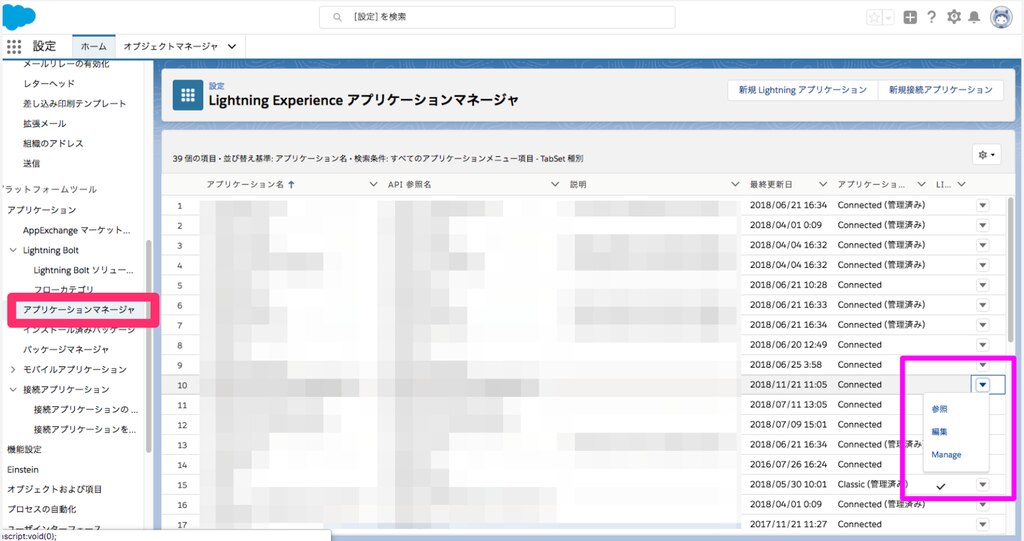1024x541 pixels.
Task: Switch to オブジェクトマネージャ tab
Action: coord(170,46)
